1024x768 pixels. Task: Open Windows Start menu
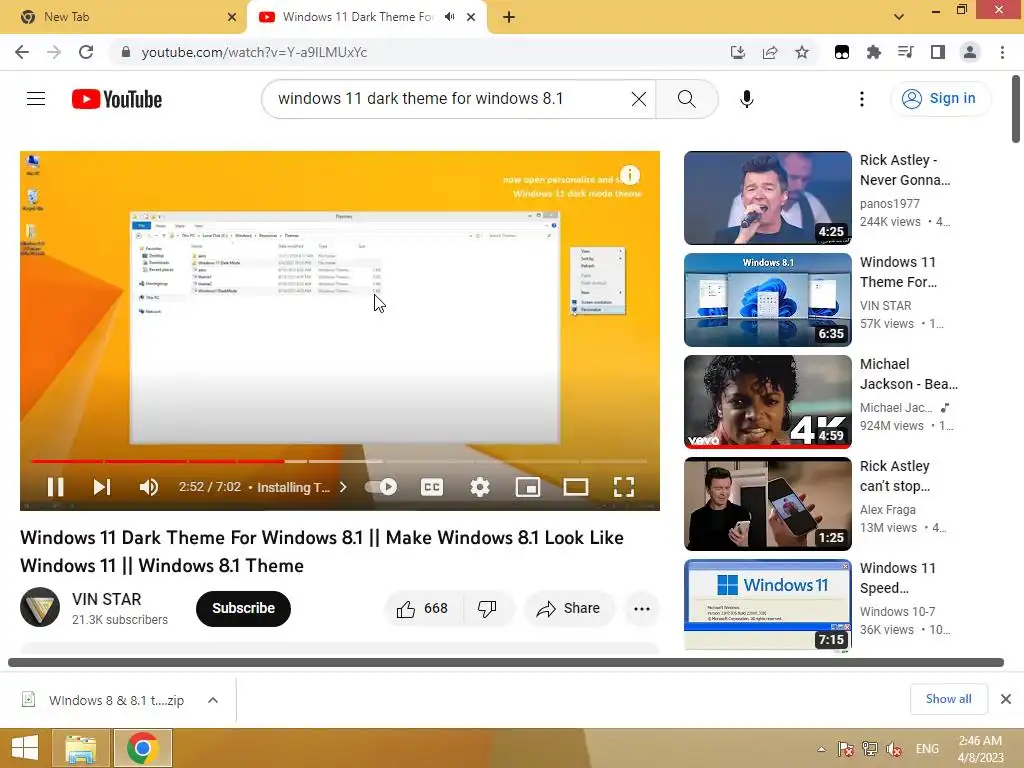click(24, 748)
